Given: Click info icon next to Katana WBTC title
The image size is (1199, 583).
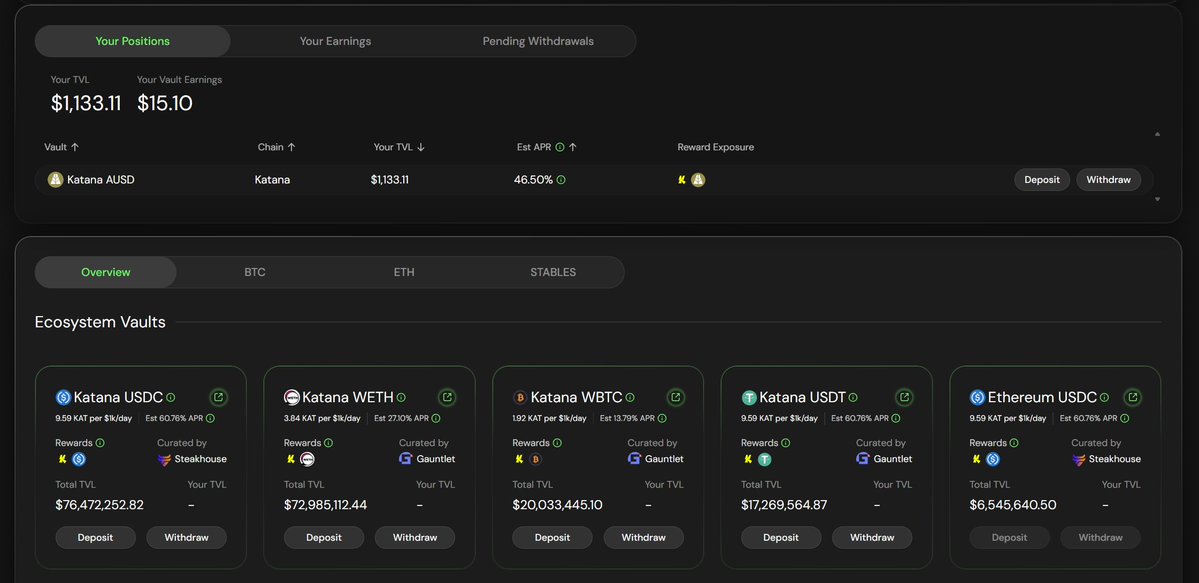Looking at the screenshot, I should click(630, 398).
